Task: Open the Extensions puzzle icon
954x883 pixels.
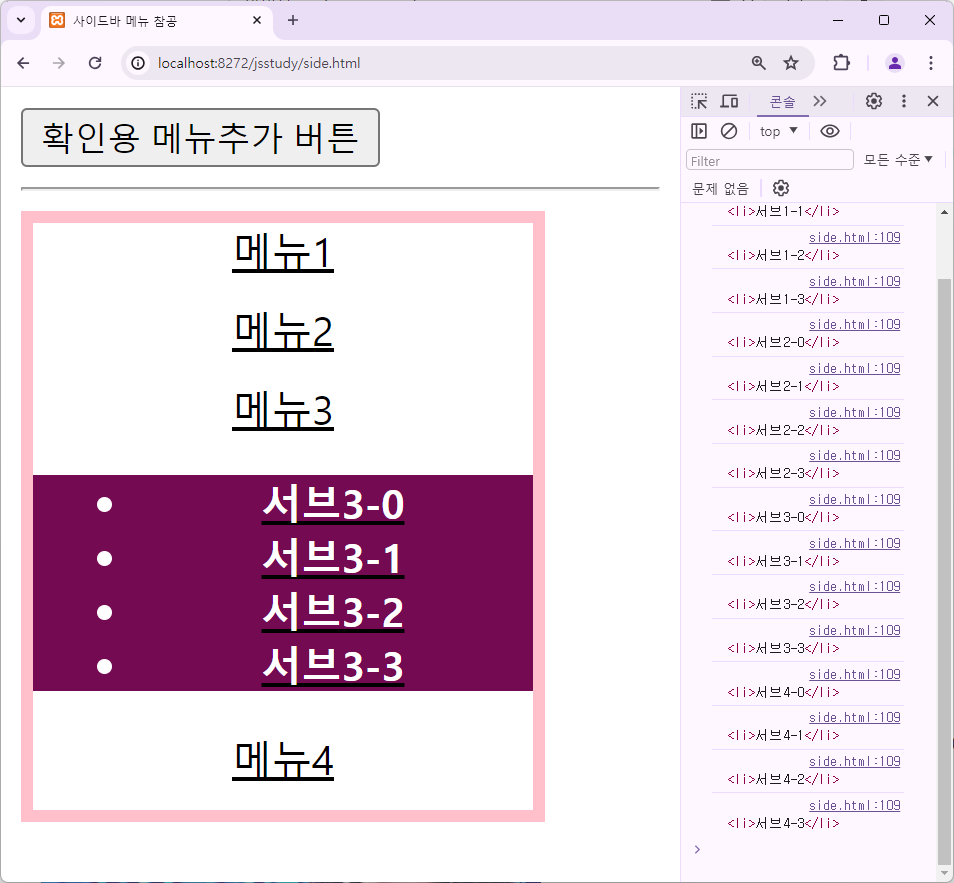Action: pyautogui.click(x=841, y=63)
